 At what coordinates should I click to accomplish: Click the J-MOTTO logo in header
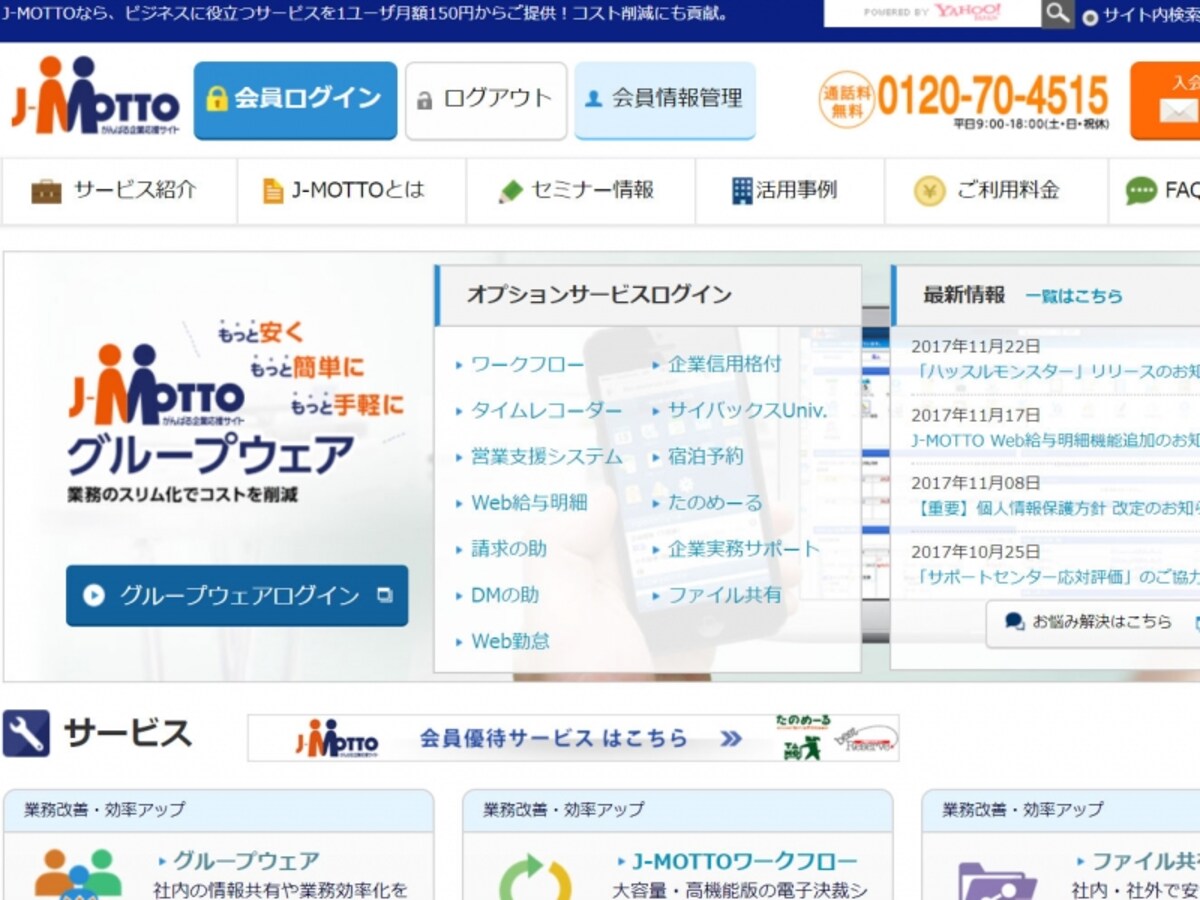tap(95, 96)
